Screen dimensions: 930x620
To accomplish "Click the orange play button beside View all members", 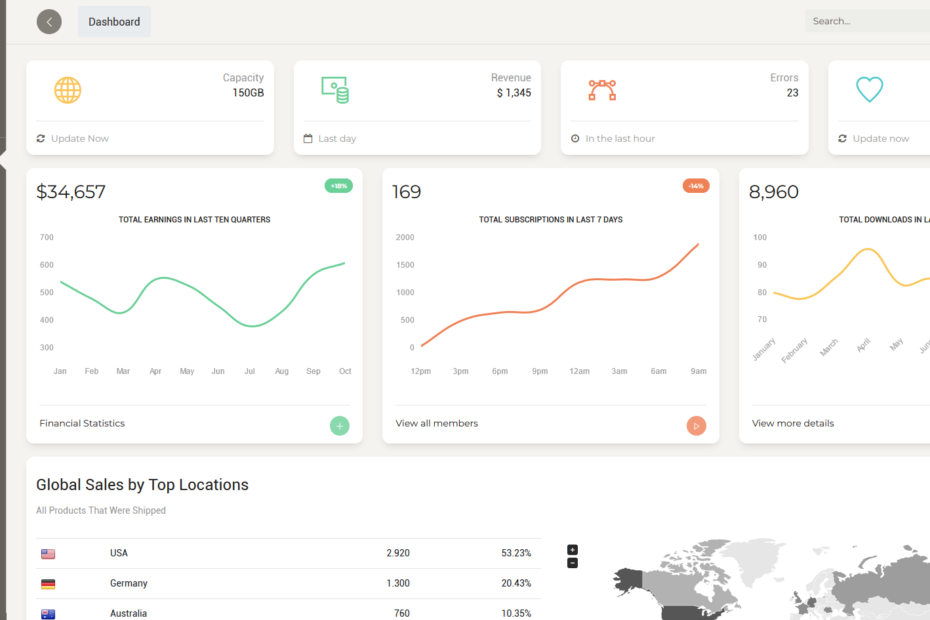I will coord(696,425).
